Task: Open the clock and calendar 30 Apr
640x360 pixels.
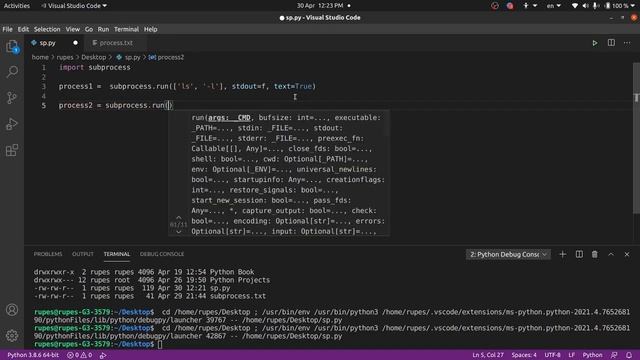Action: tap(320, 6)
